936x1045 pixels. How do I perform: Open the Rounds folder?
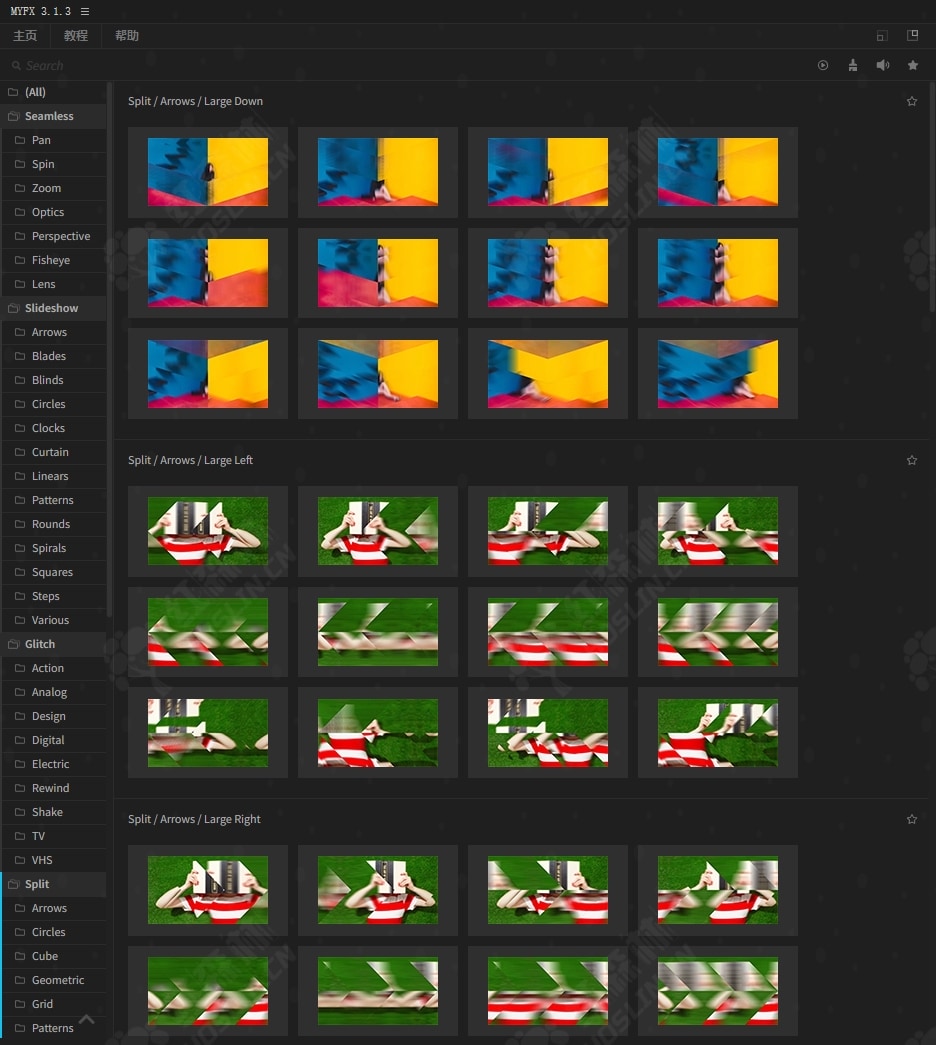[54, 524]
